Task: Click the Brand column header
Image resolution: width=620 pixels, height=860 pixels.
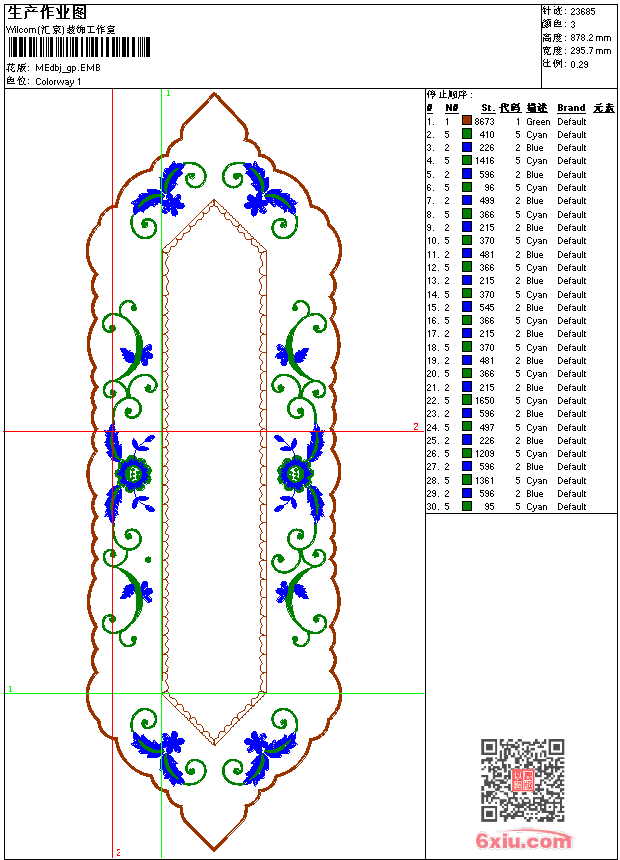Action: pos(571,108)
